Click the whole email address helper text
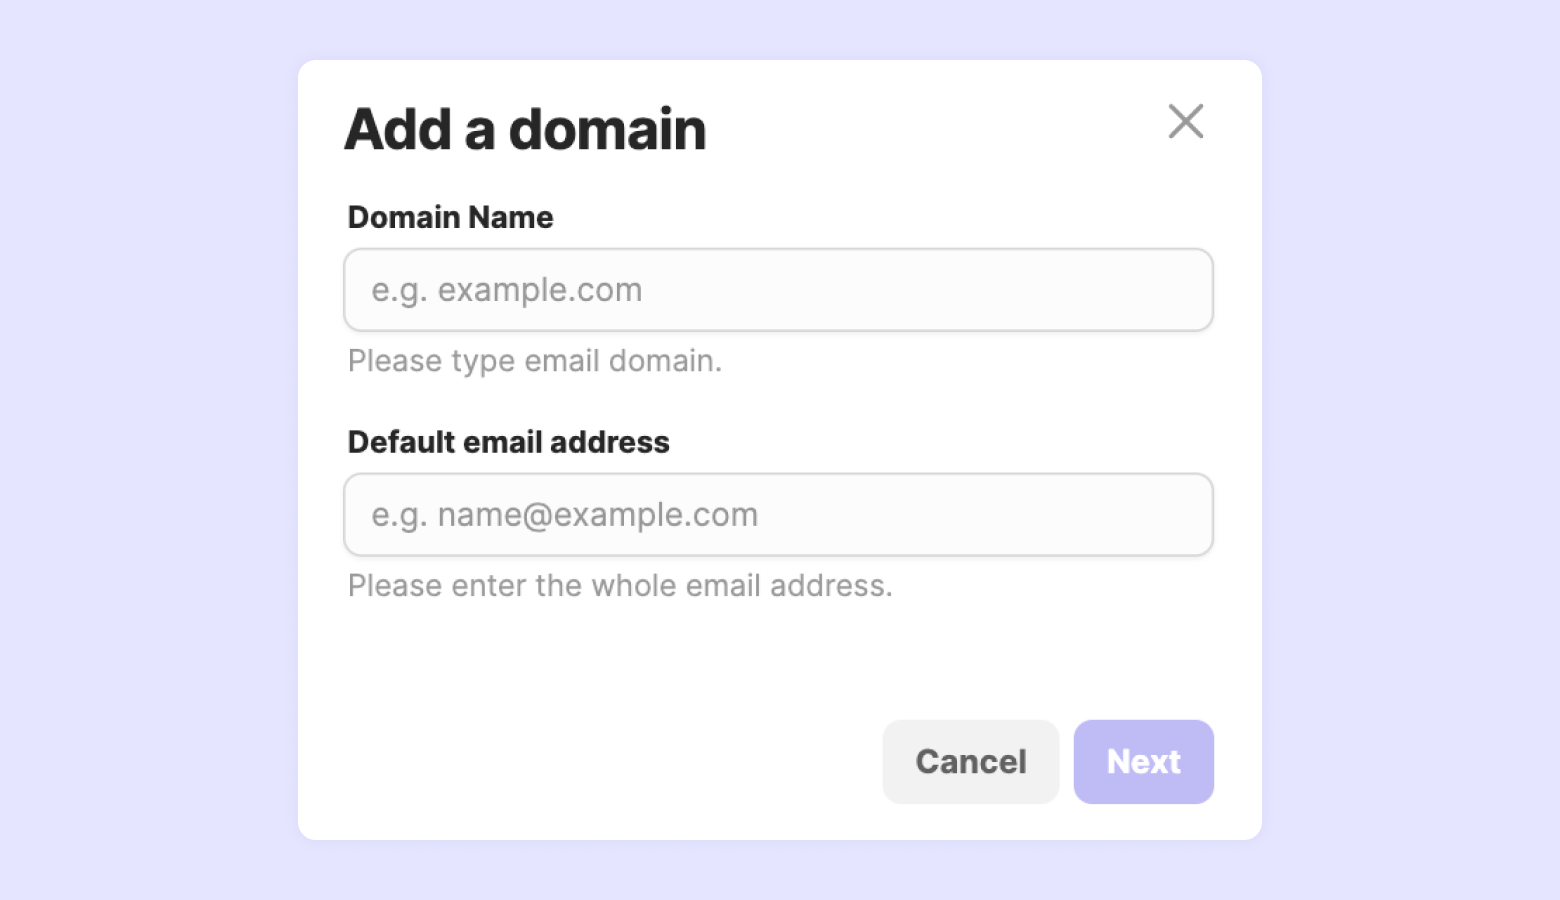The image size is (1560, 900). [620, 586]
